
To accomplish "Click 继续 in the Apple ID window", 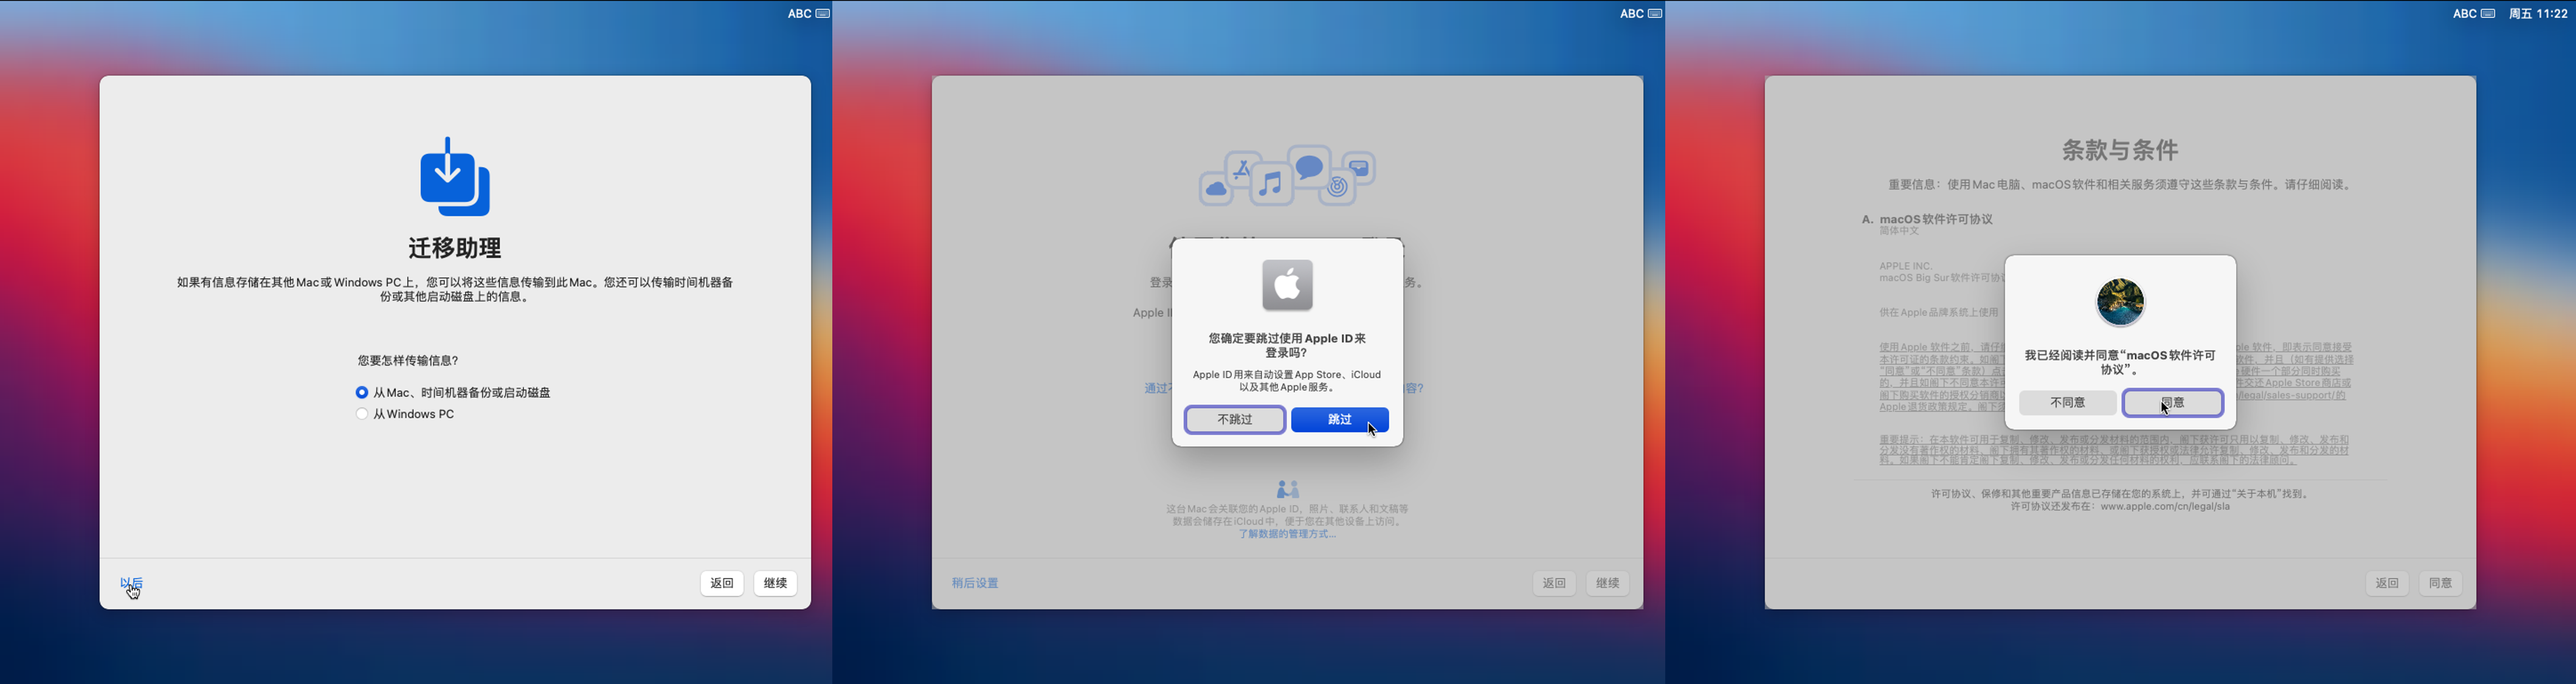I will tap(1607, 583).
